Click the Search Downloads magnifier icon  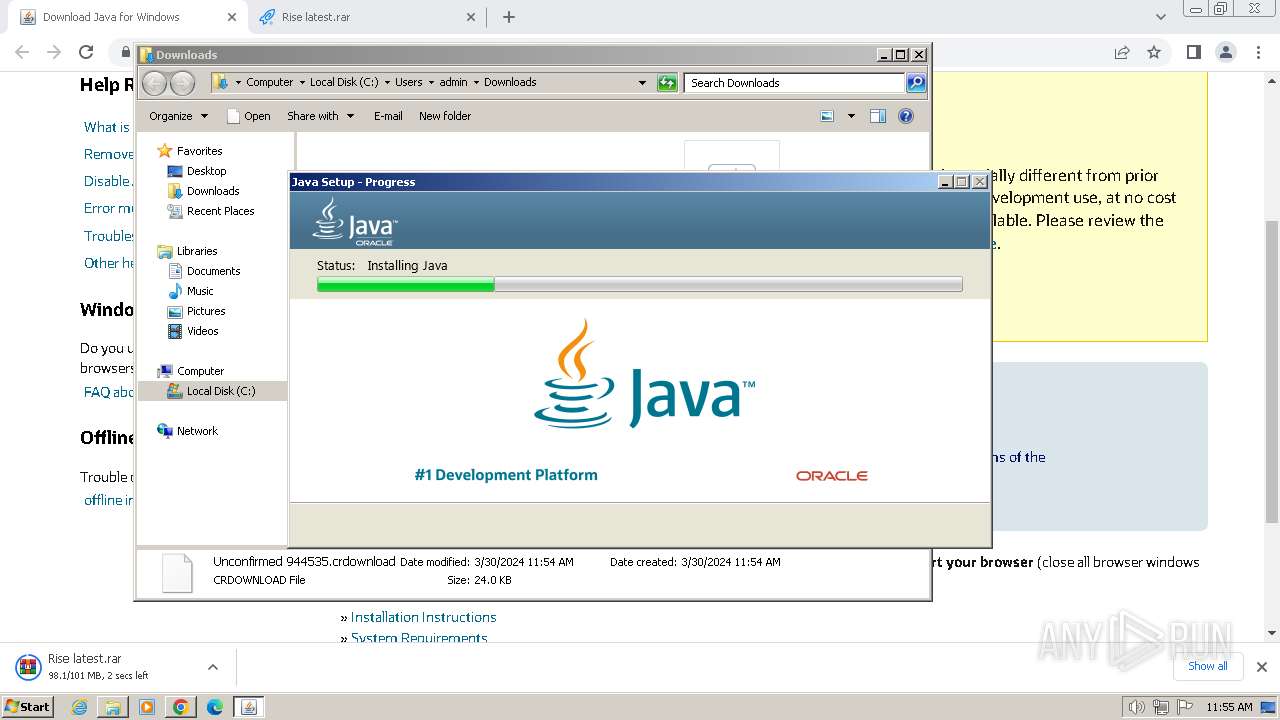(x=916, y=83)
